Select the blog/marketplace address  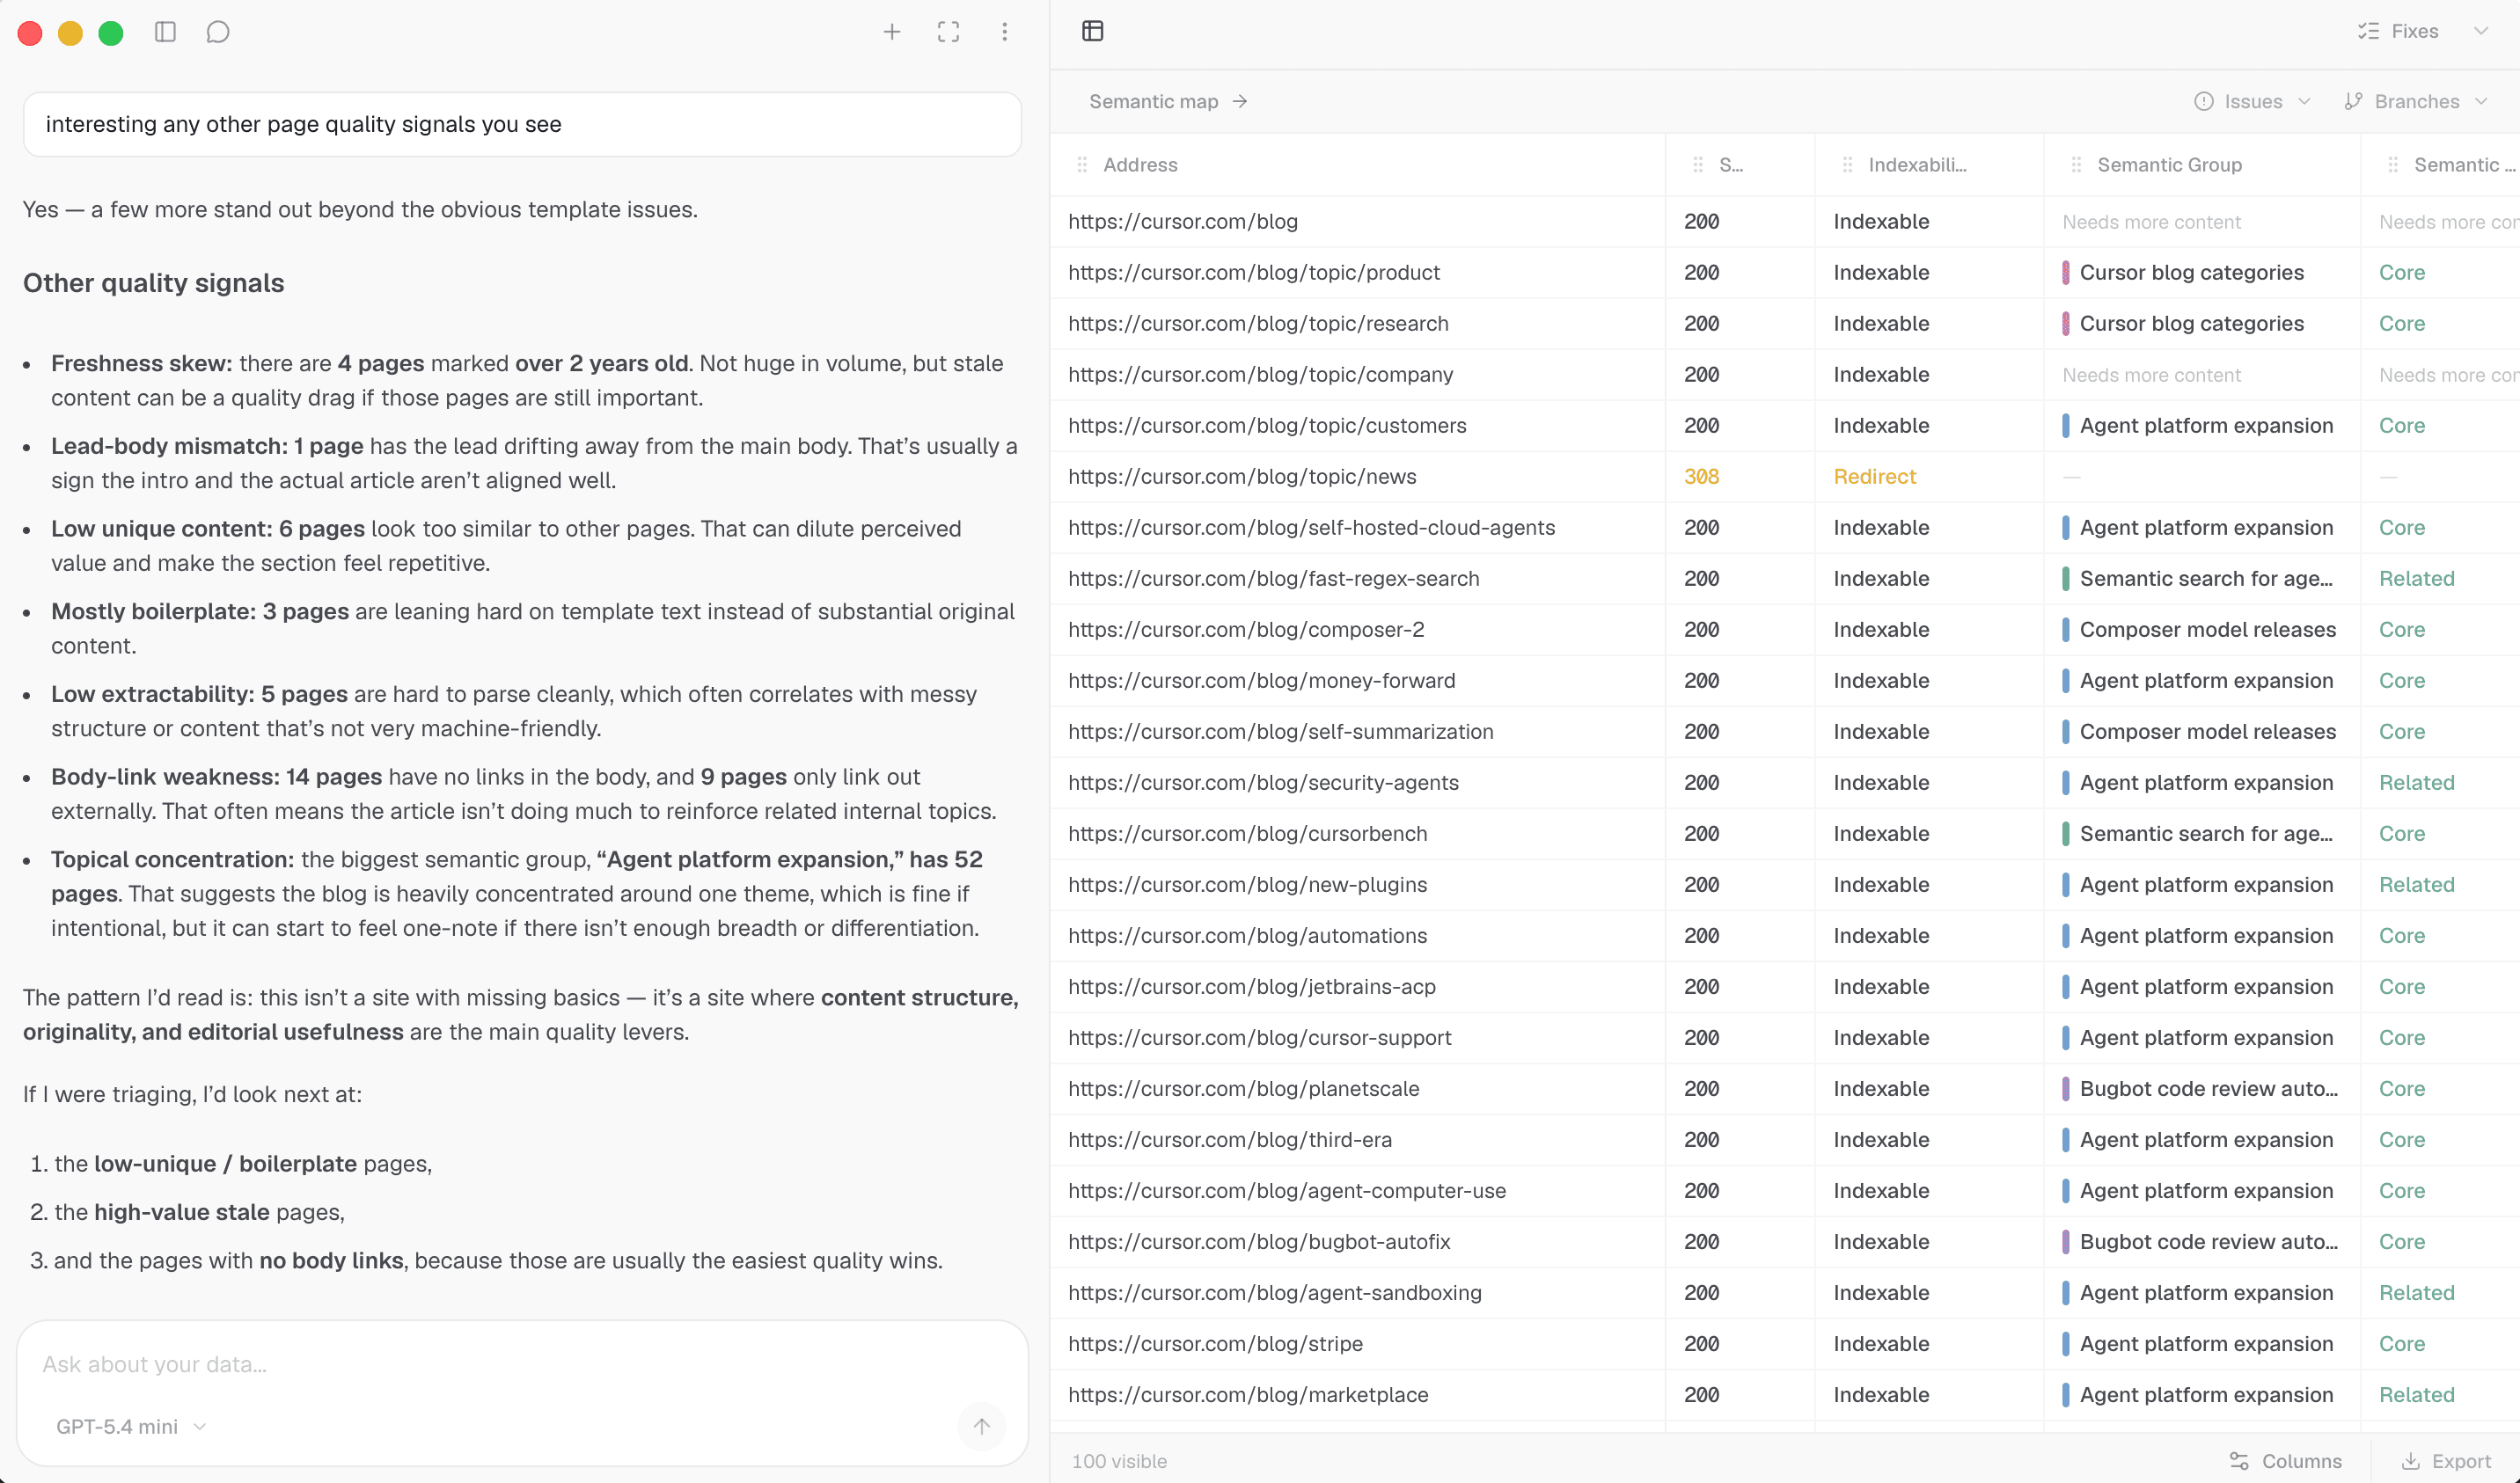point(1248,1395)
